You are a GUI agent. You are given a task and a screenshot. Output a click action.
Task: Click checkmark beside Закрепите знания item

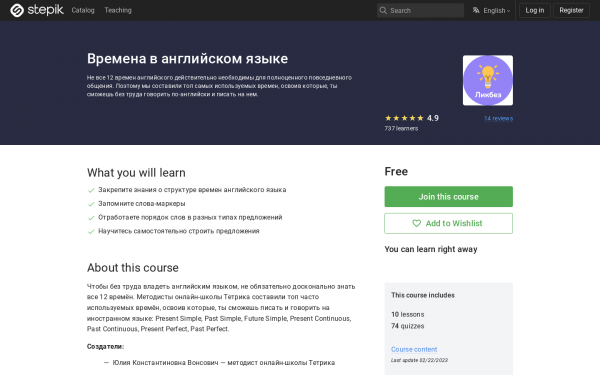pyautogui.click(x=91, y=191)
